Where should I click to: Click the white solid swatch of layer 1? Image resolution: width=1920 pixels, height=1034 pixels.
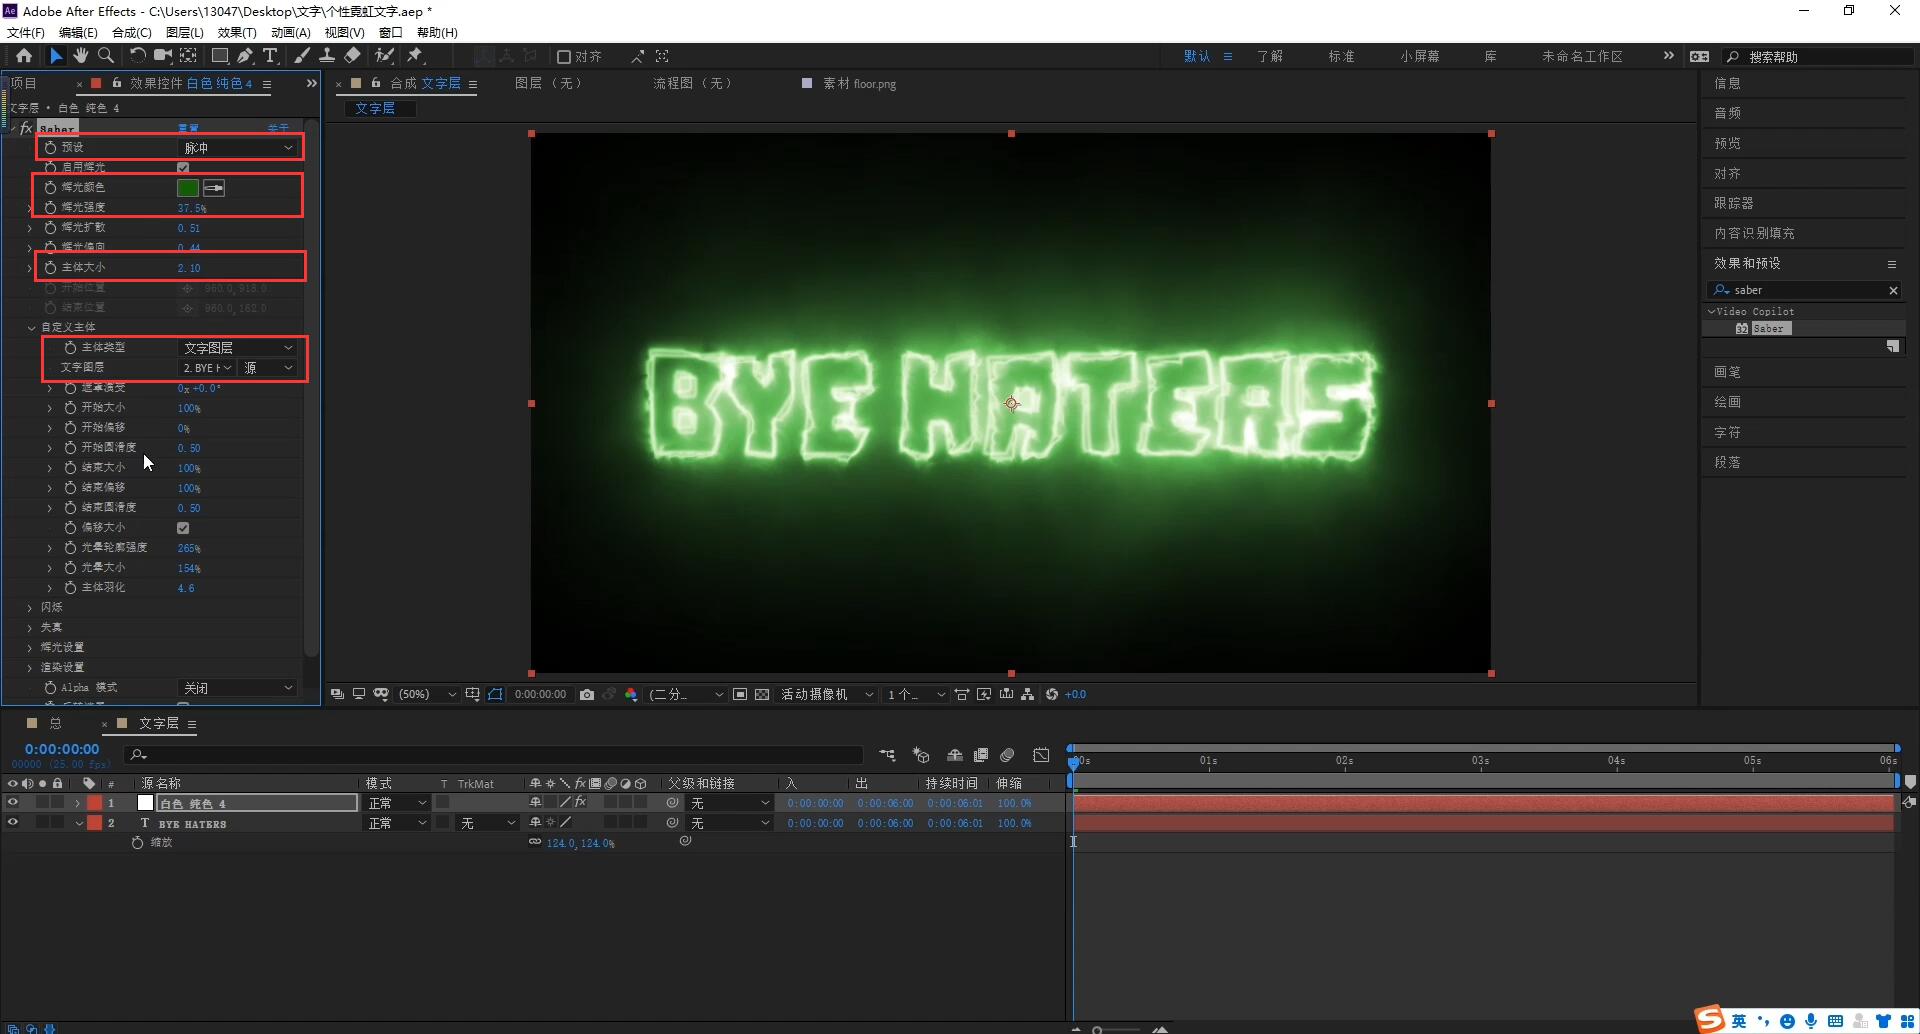click(x=145, y=803)
